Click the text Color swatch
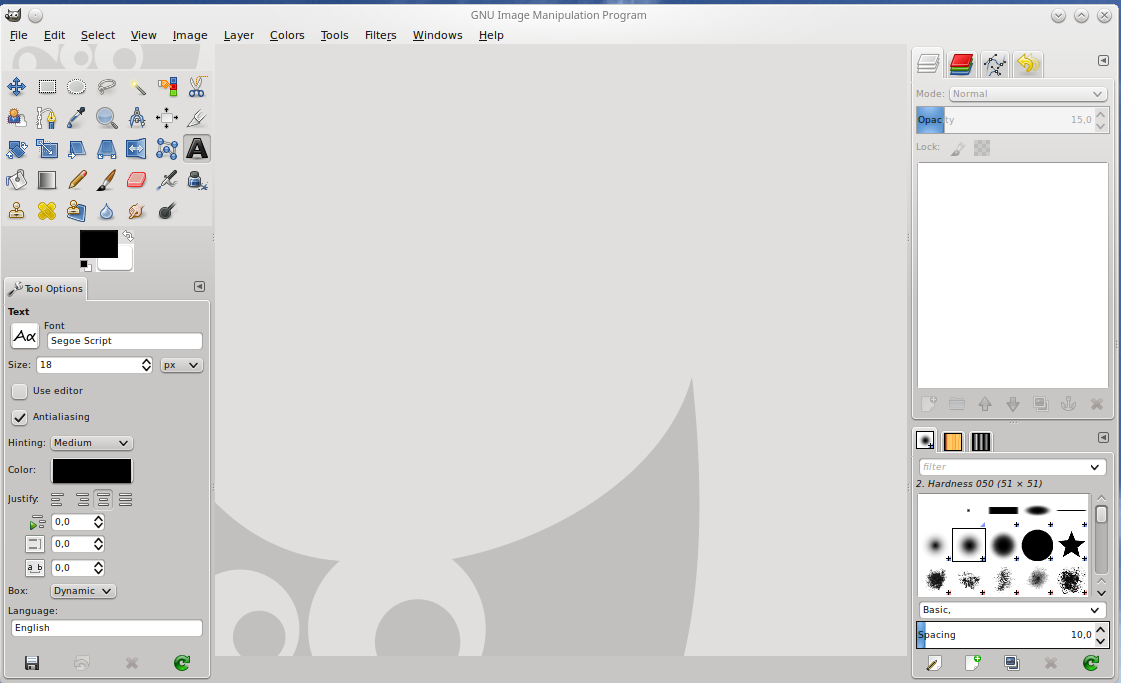Screen dimensions: 1121x683 tap(92, 471)
